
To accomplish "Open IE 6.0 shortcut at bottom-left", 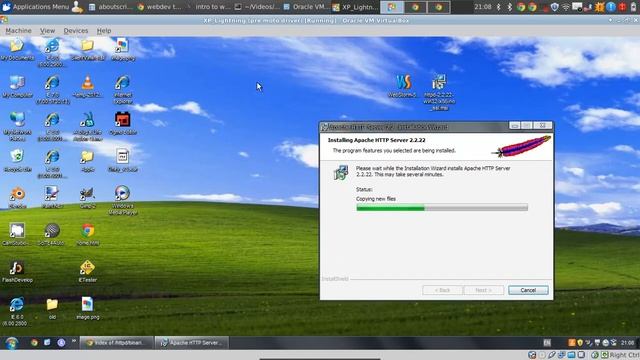I will click(16, 311).
